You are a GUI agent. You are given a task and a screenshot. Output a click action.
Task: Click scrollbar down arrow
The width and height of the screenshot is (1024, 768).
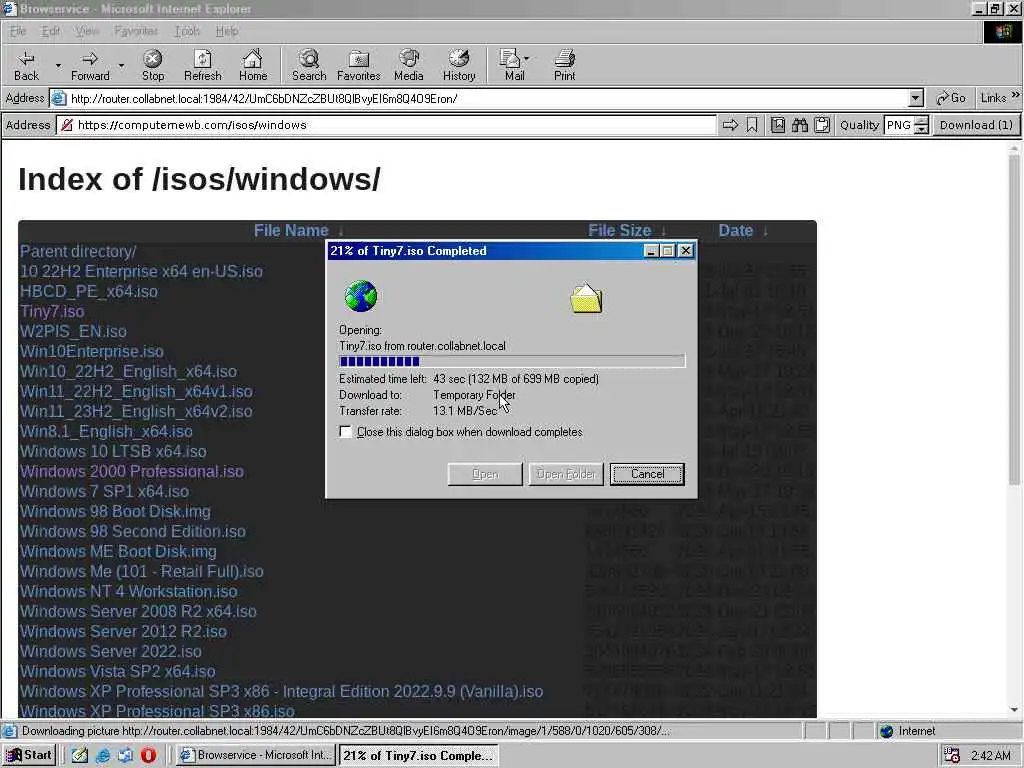(1014, 710)
